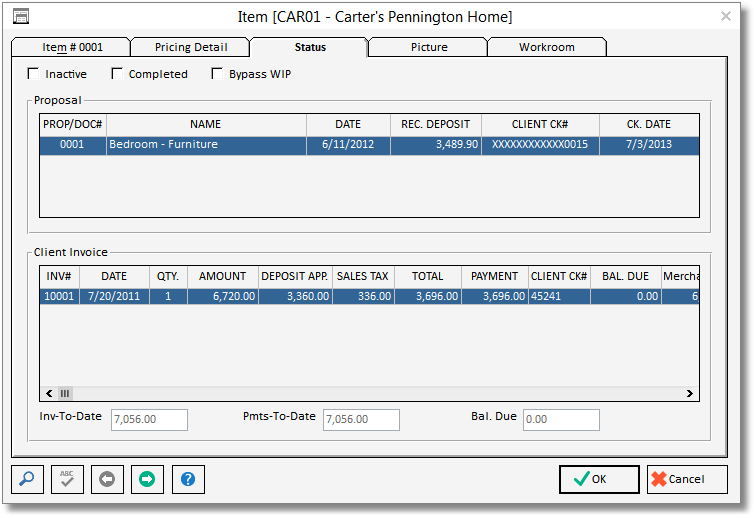This screenshot has height=518, width=755.
Task: Go to next item with green arrow
Action: point(147,479)
